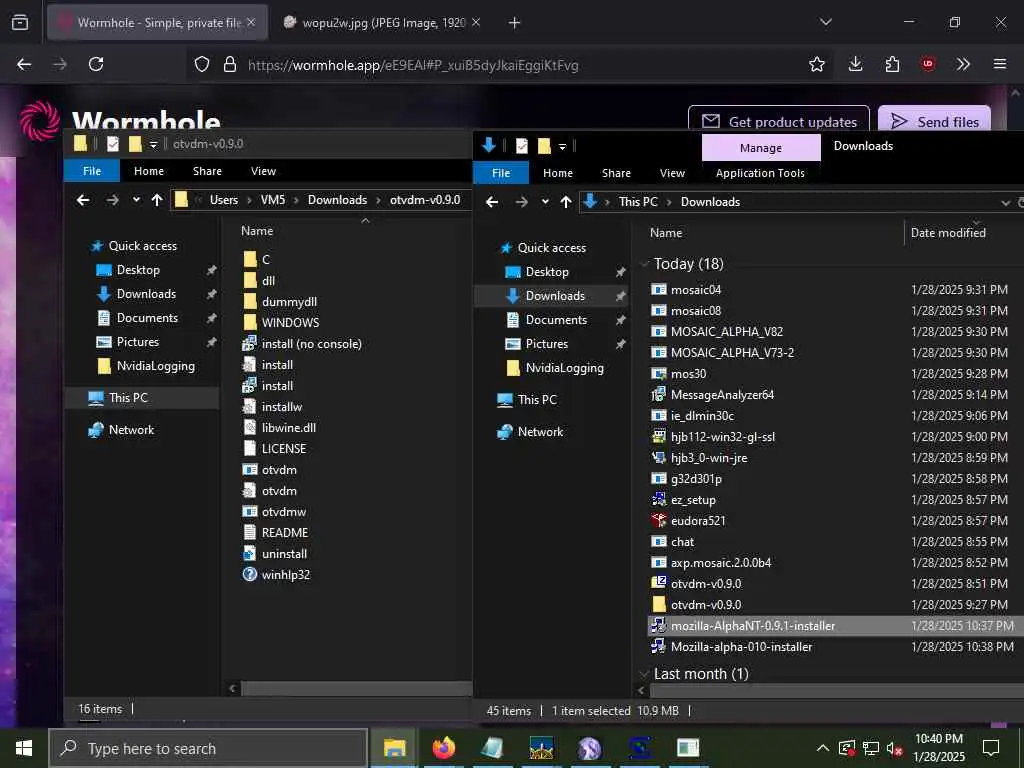1024x768 pixels.
Task: Go up a folder in otvdm-v0.9.0 window
Action: coord(157,200)
